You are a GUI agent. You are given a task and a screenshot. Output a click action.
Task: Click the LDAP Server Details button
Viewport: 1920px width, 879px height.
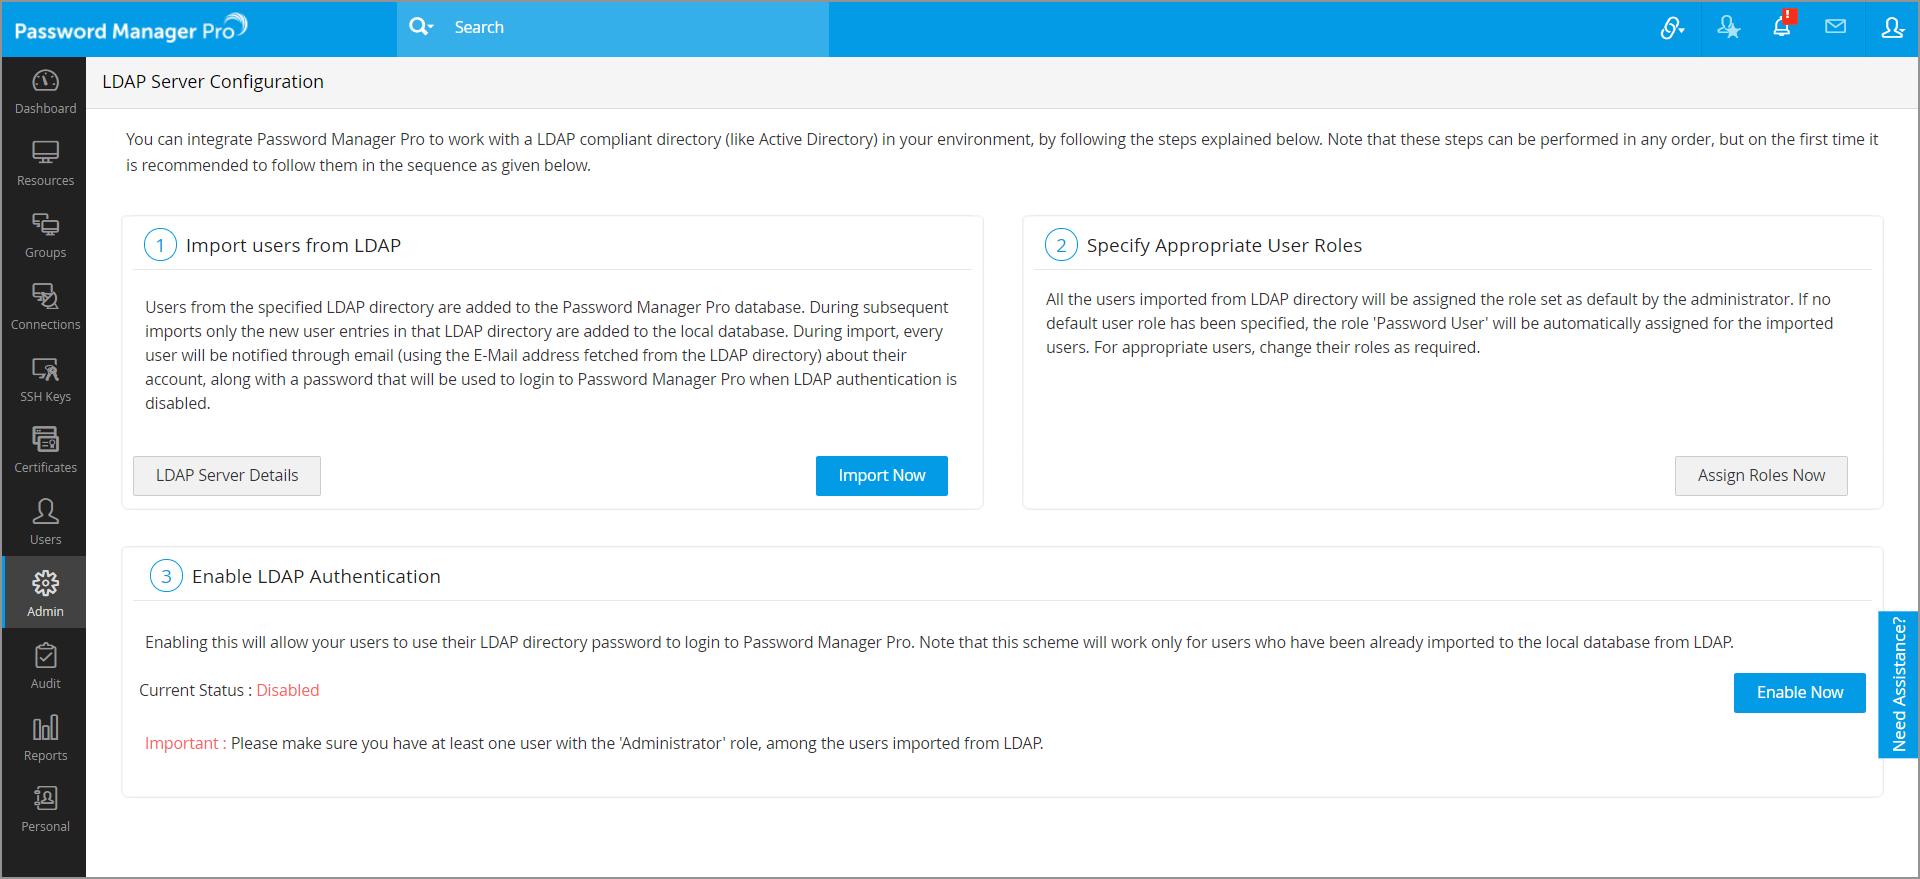(x=227, y=476)
